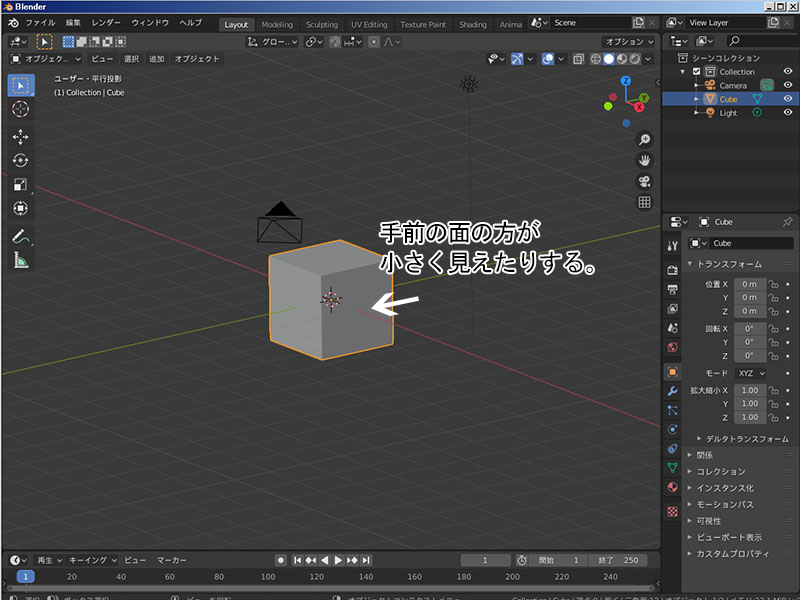The height and width of the screenshot is (600, 800).
Task: Click the pan view hand icon
Action: point(644,160)
